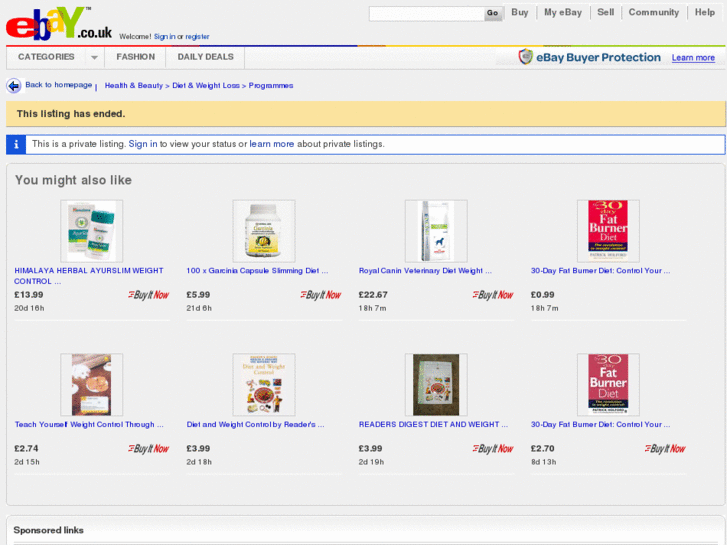Open the Sell link in top navigation
Viewport: 727px width, 545px height.
(606, 13)
